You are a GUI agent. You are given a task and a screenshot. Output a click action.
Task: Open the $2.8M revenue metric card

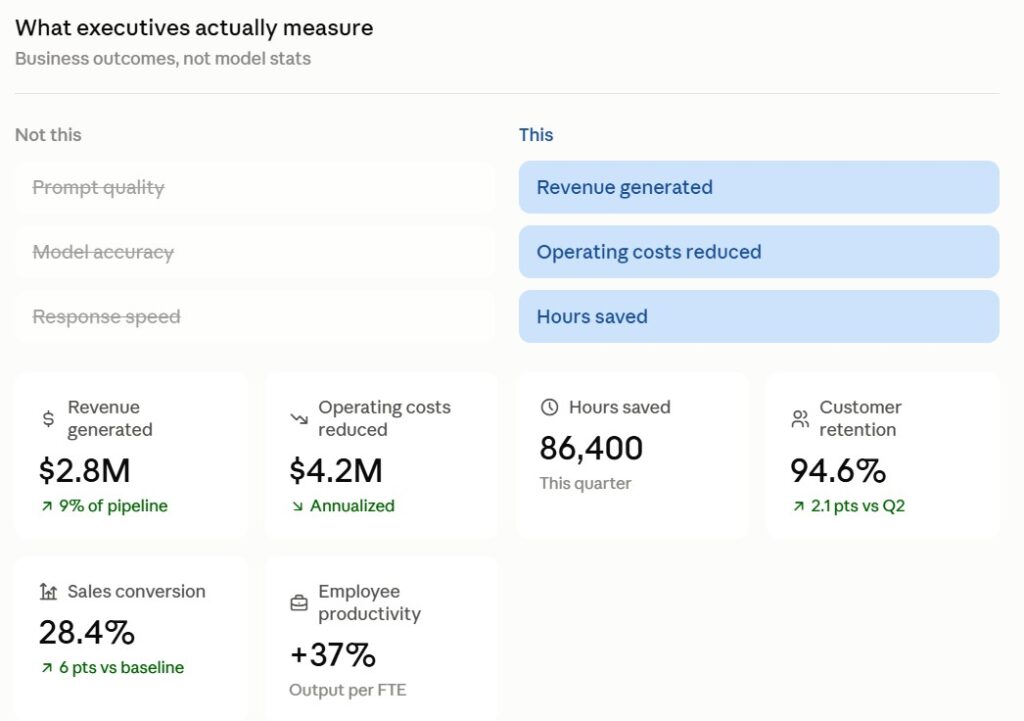(131, 457)
